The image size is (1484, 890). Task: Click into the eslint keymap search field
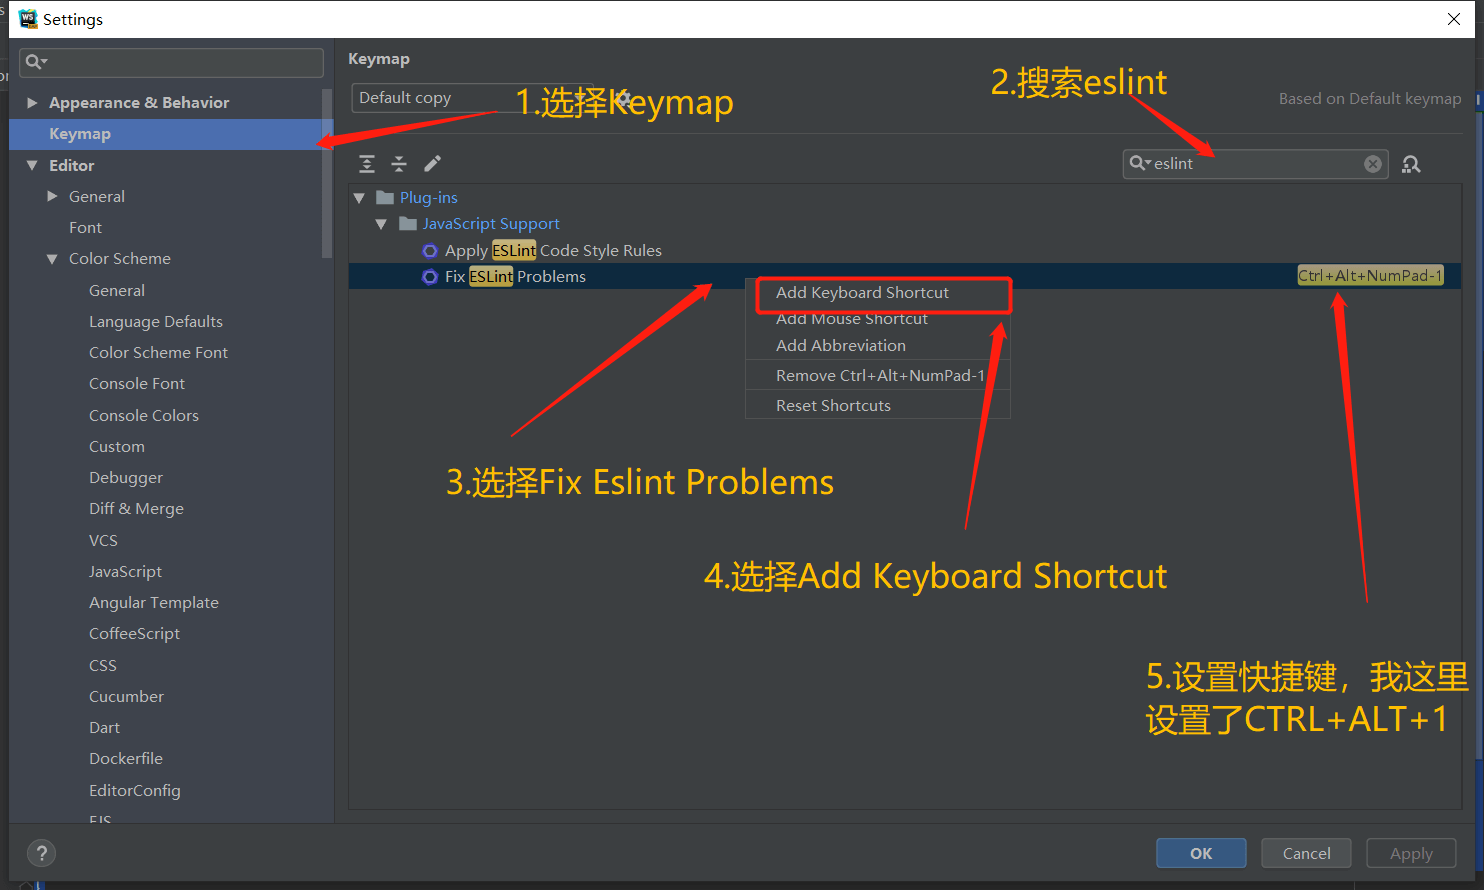point(1255,164)
